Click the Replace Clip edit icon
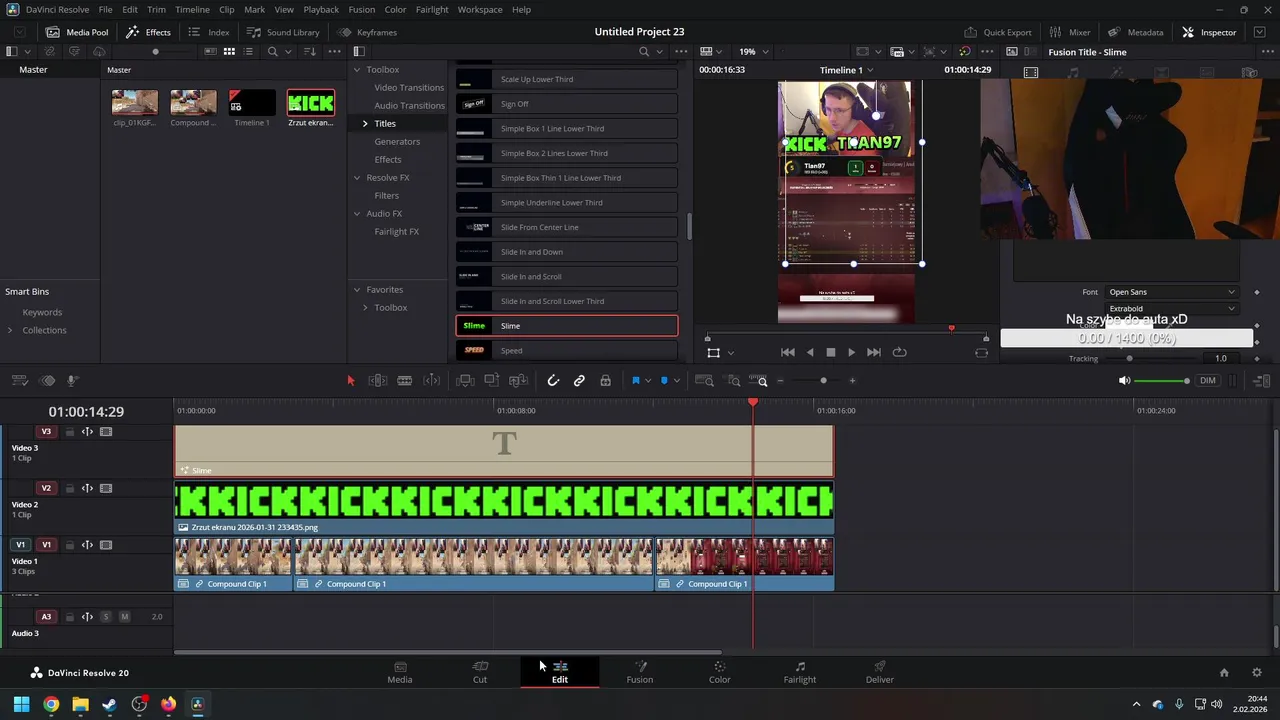 (x=518, y=380)
